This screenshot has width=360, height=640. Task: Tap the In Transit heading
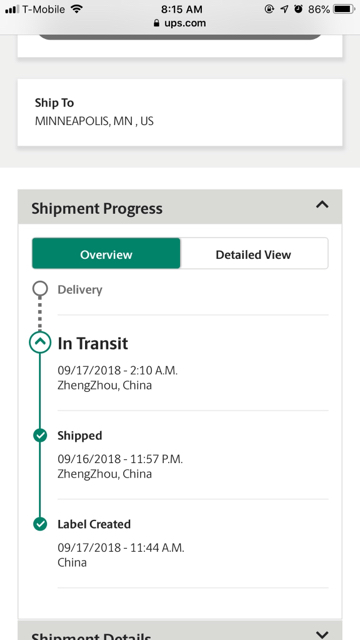point(93,343)
